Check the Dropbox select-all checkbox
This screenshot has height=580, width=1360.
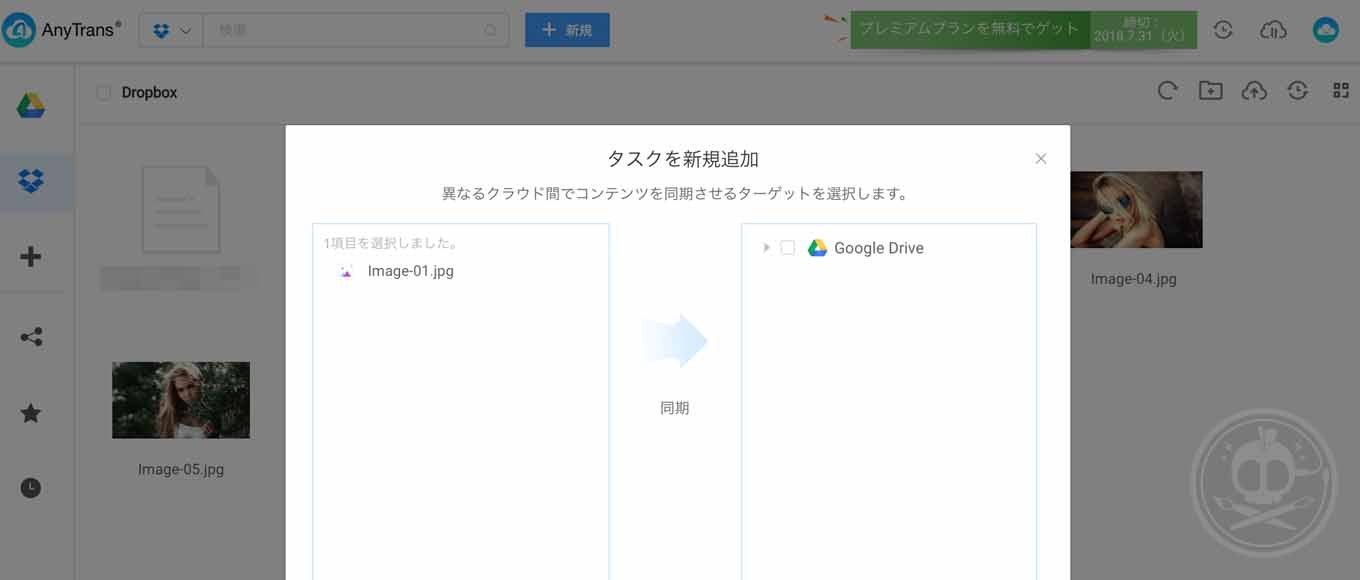103,93
